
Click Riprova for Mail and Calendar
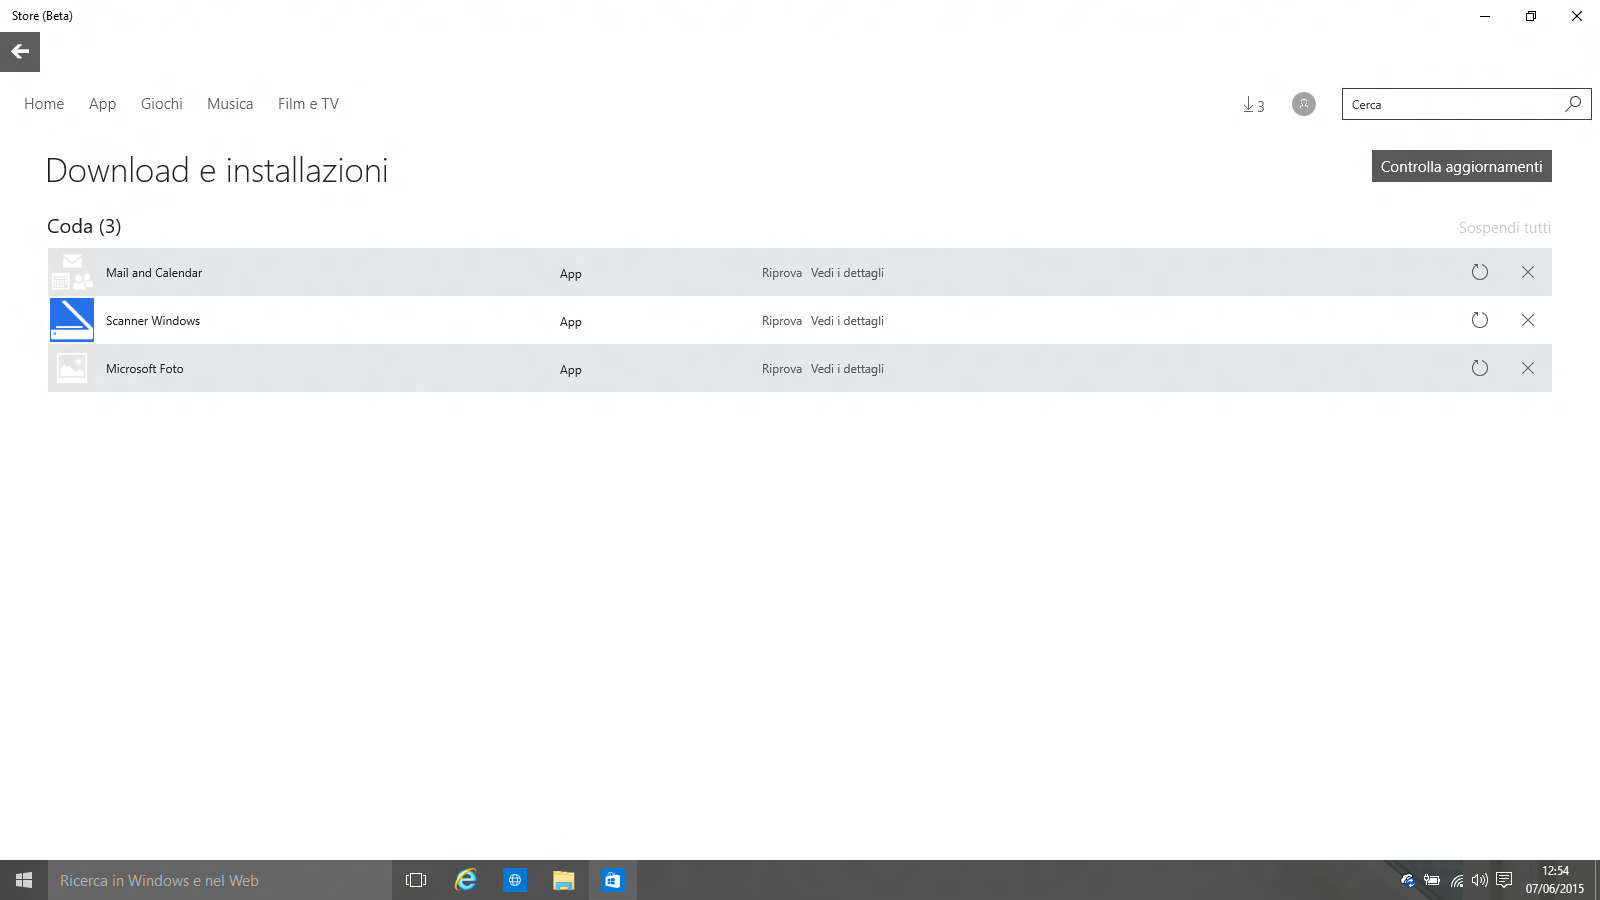(782, 273)
